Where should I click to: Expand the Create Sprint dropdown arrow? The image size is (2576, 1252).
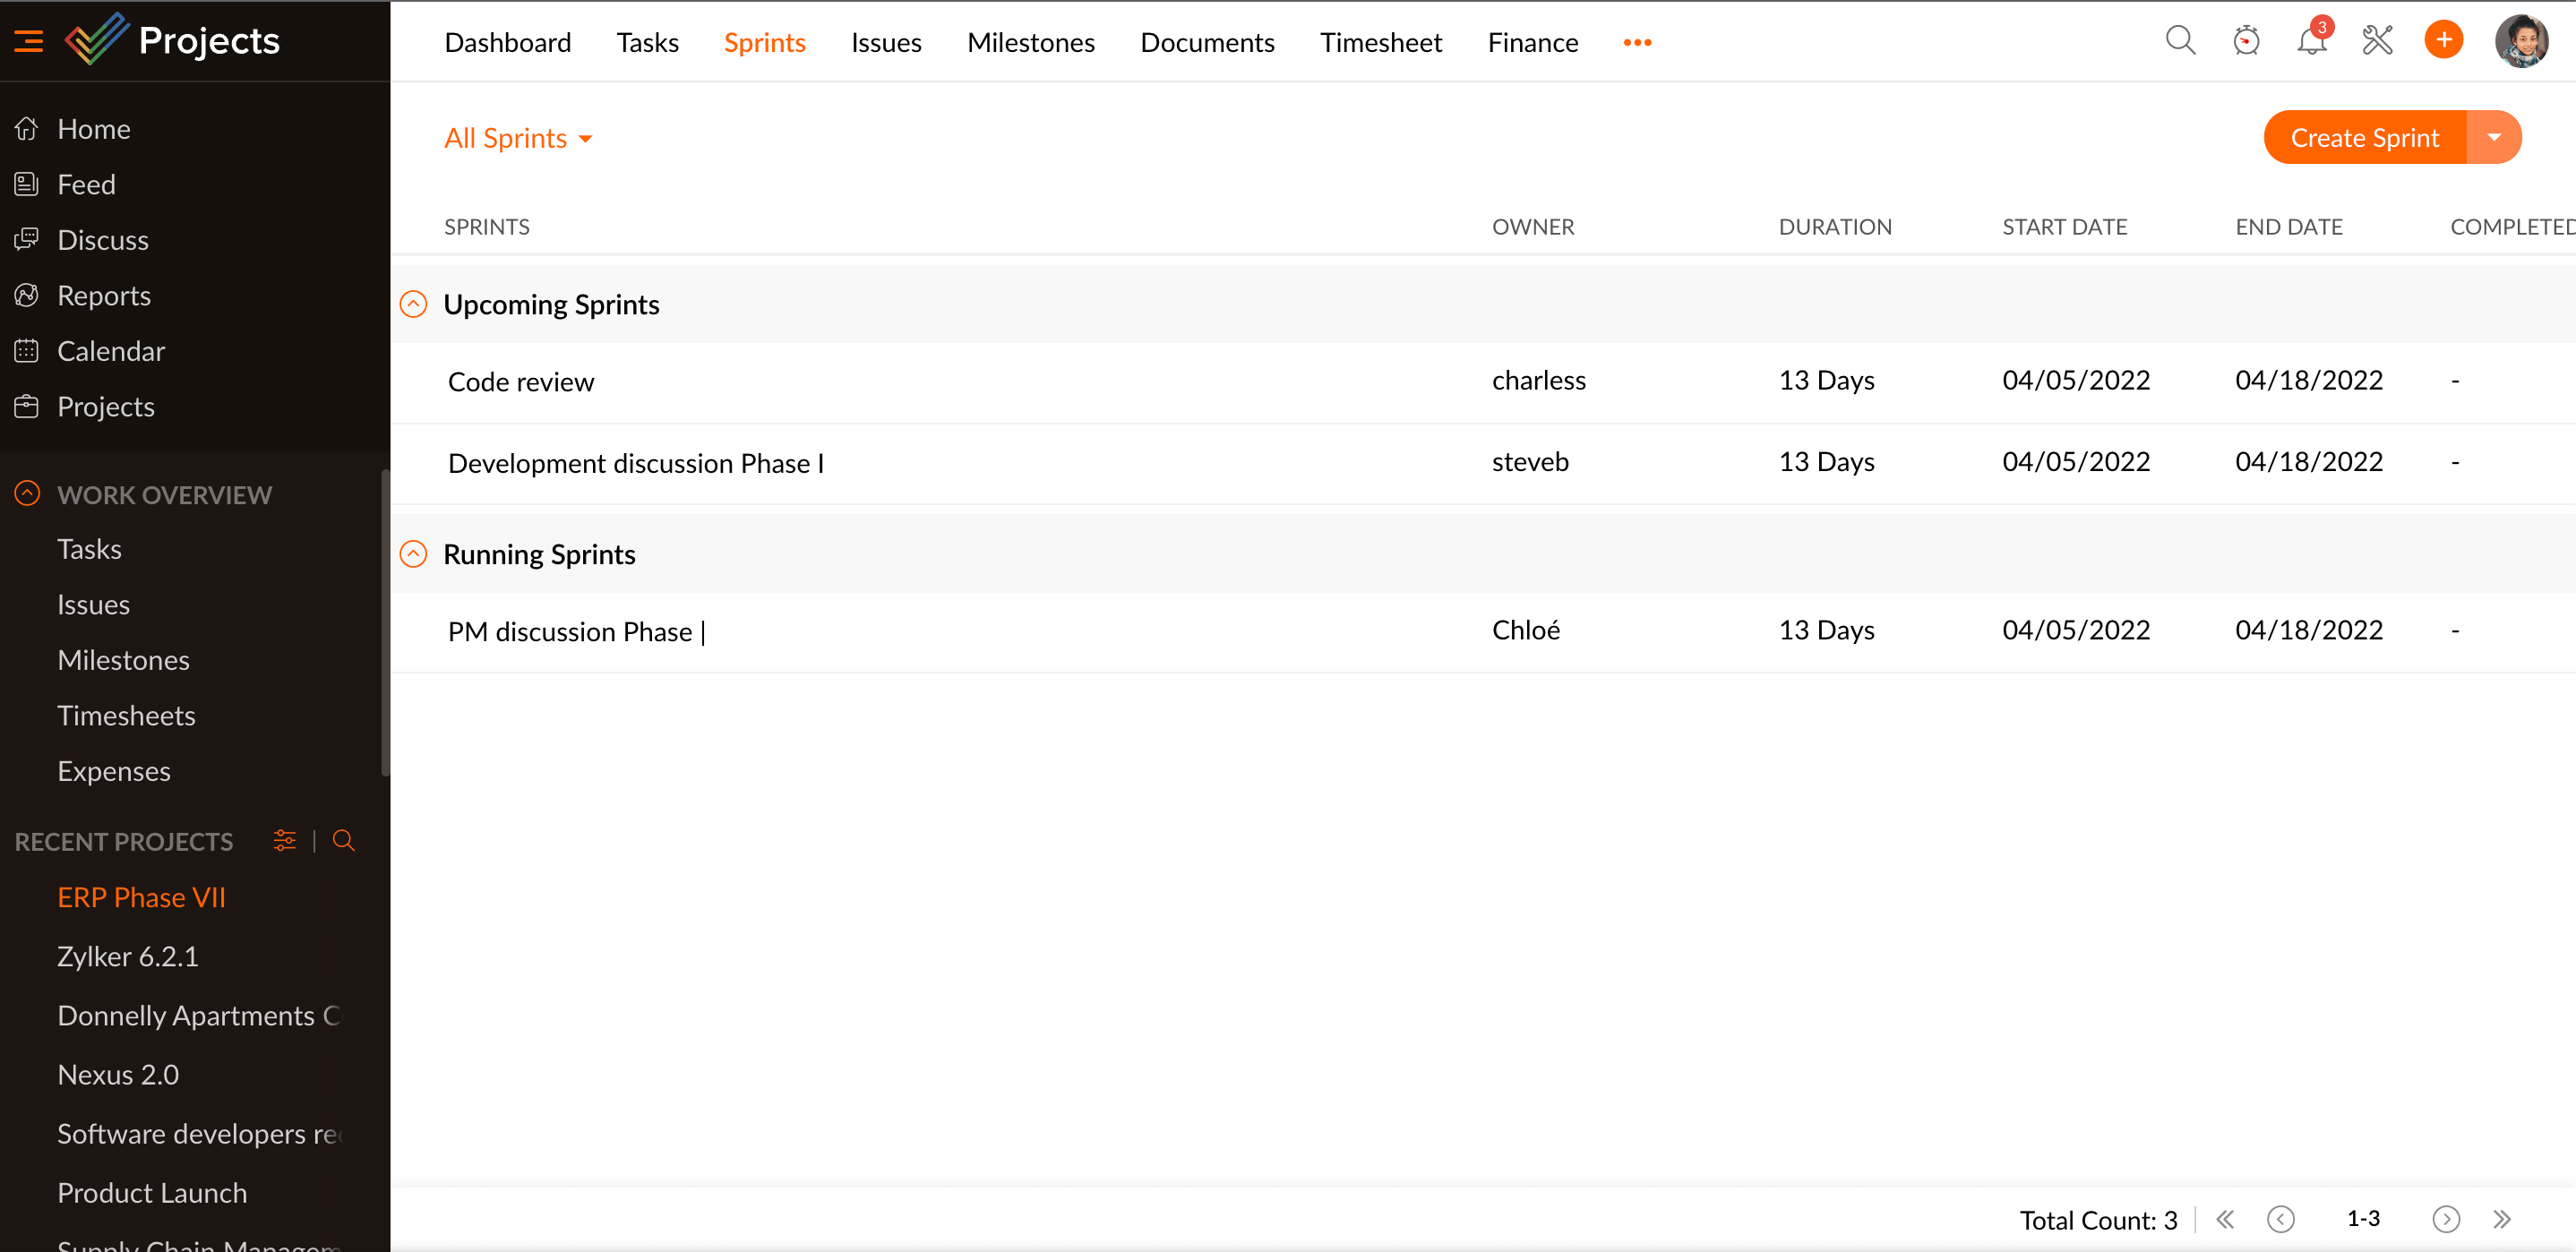tap(2494, 137)
